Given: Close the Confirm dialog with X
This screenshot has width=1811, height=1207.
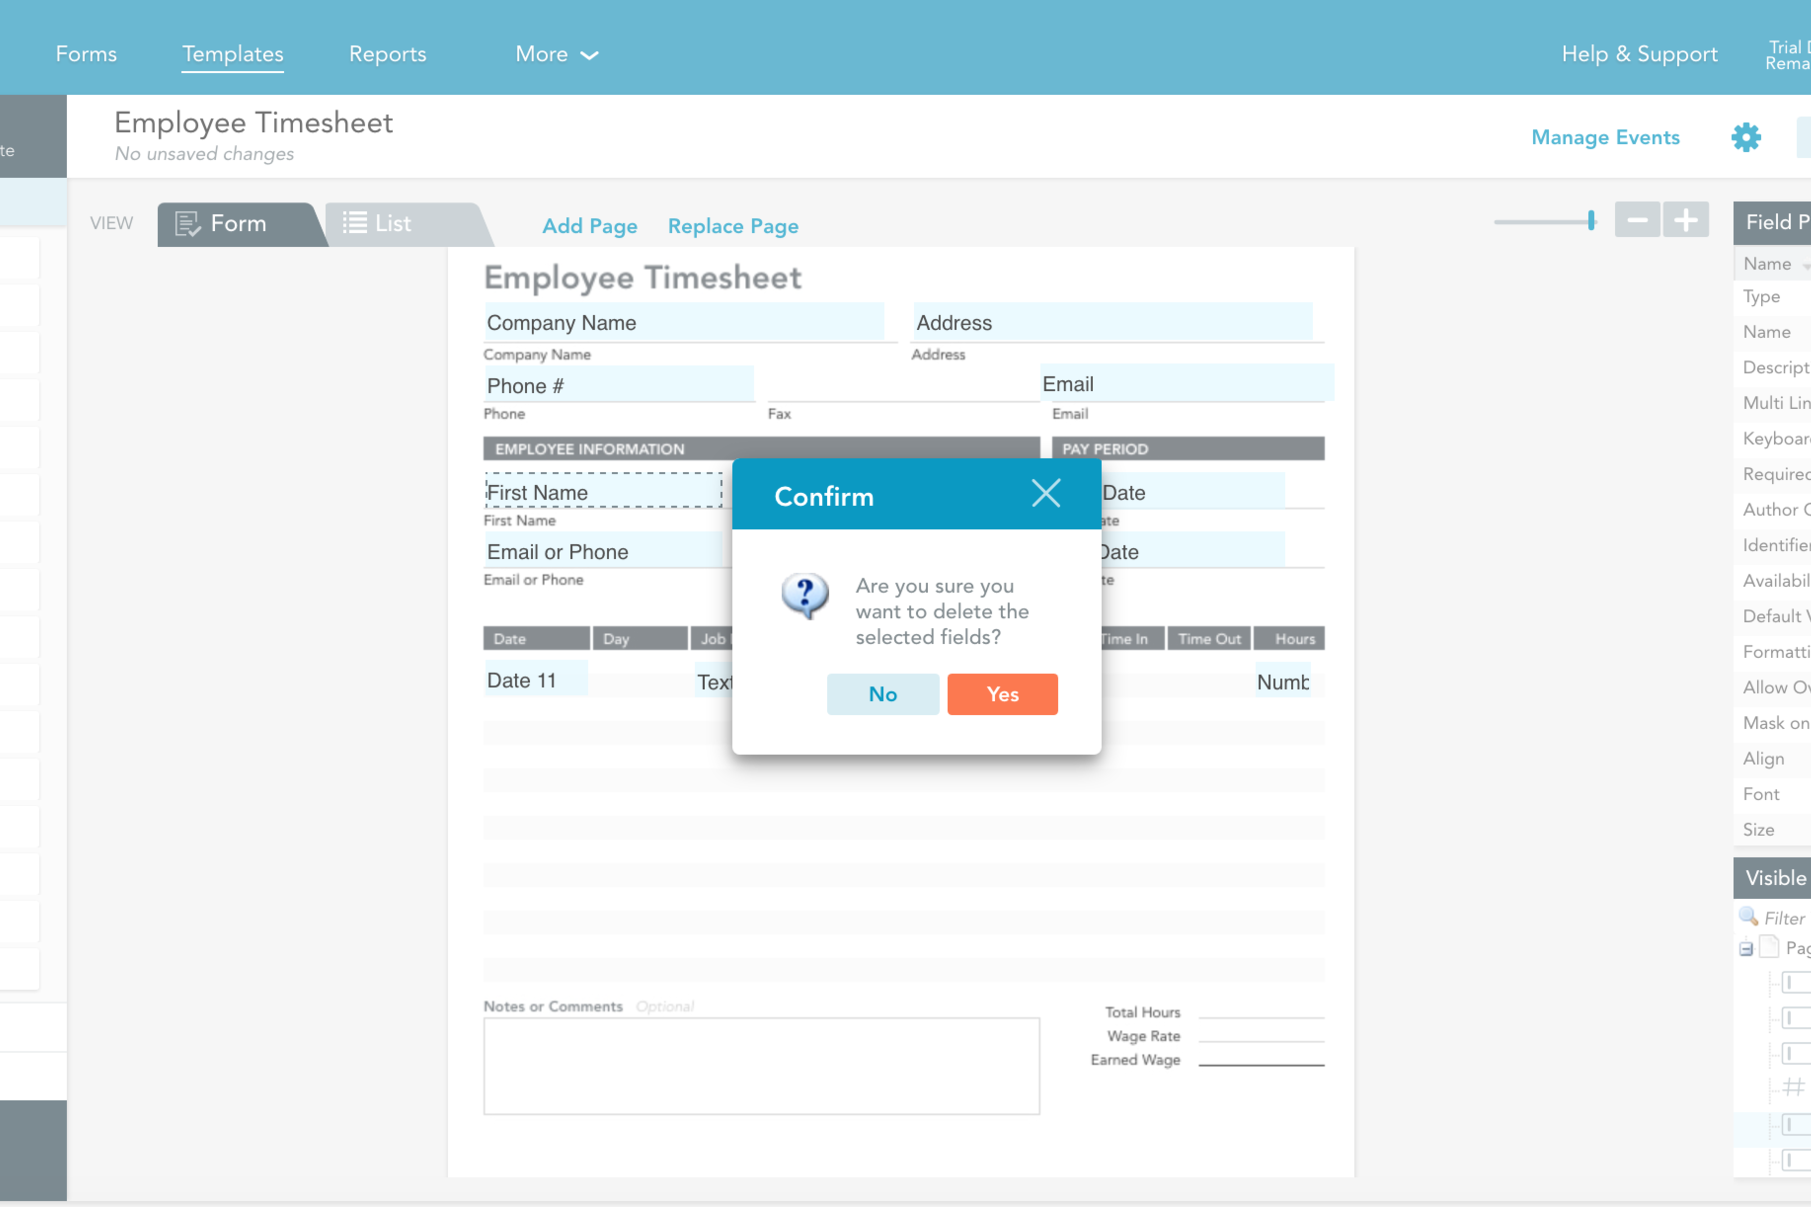Looking at the screenshot, I should point(1046,493).
